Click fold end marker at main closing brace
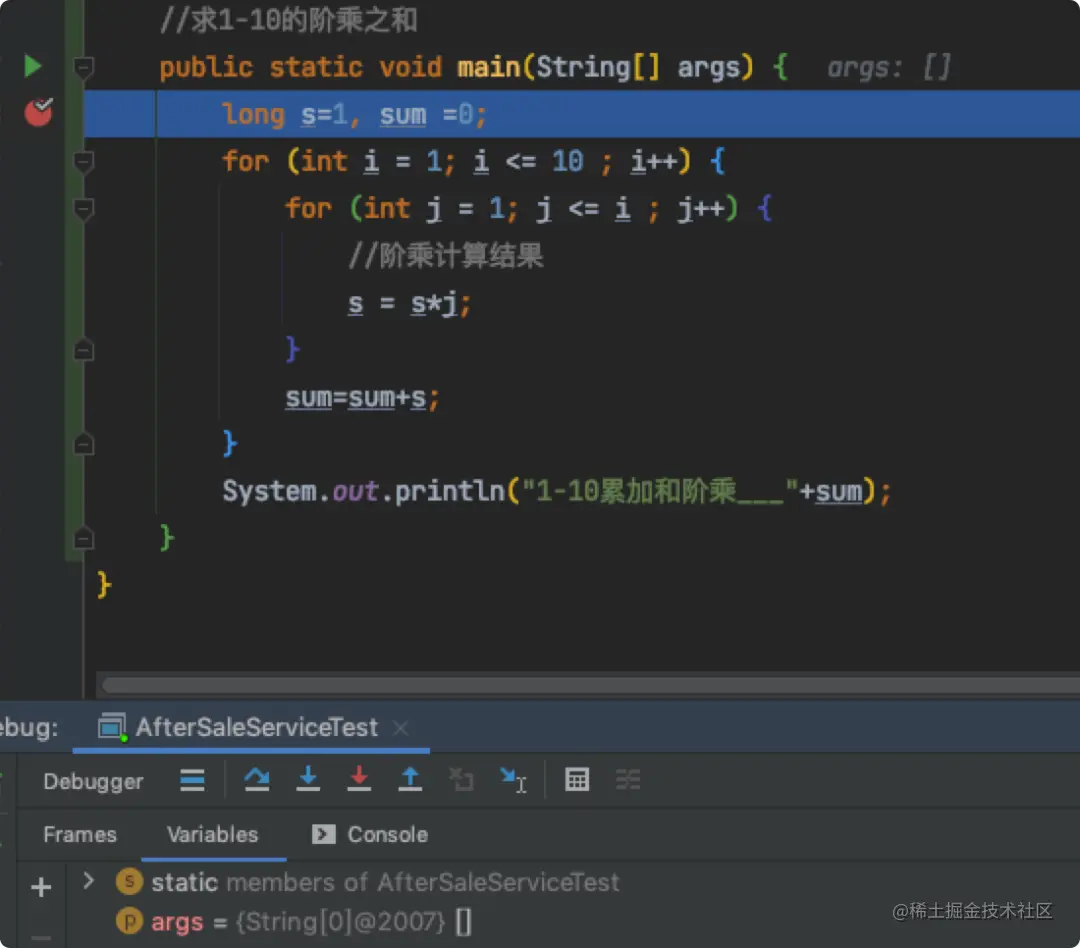 (x=83, y=538)
